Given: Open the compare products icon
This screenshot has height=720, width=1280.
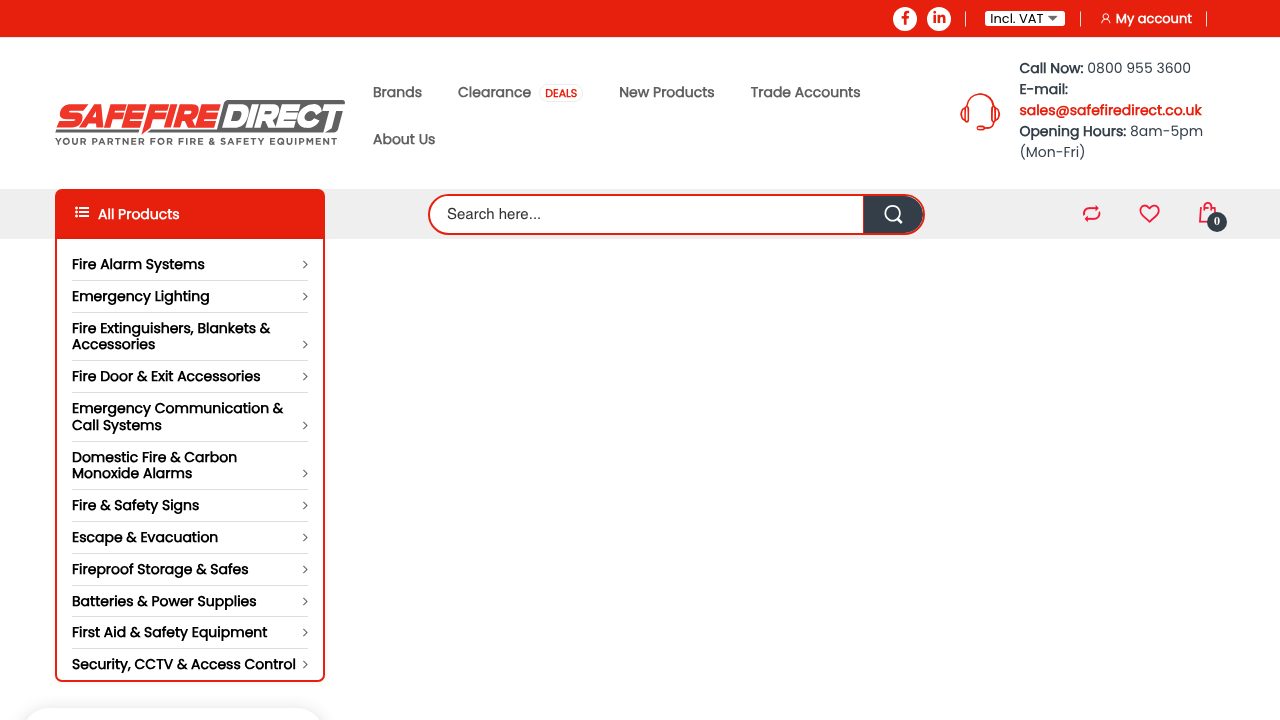Looking at the screenshot, I should coord(1091,213).
